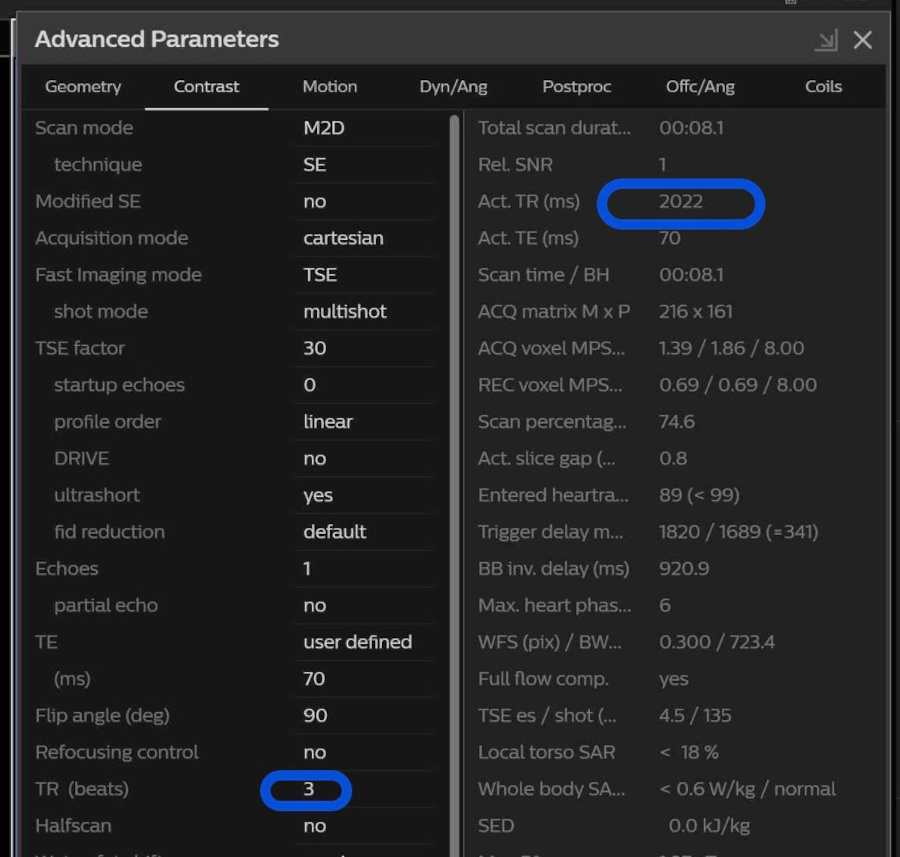The width and height of the screenshot is (900, 857).
Task: Close the Advanced Parameters panel
Action: click(863, 40)
